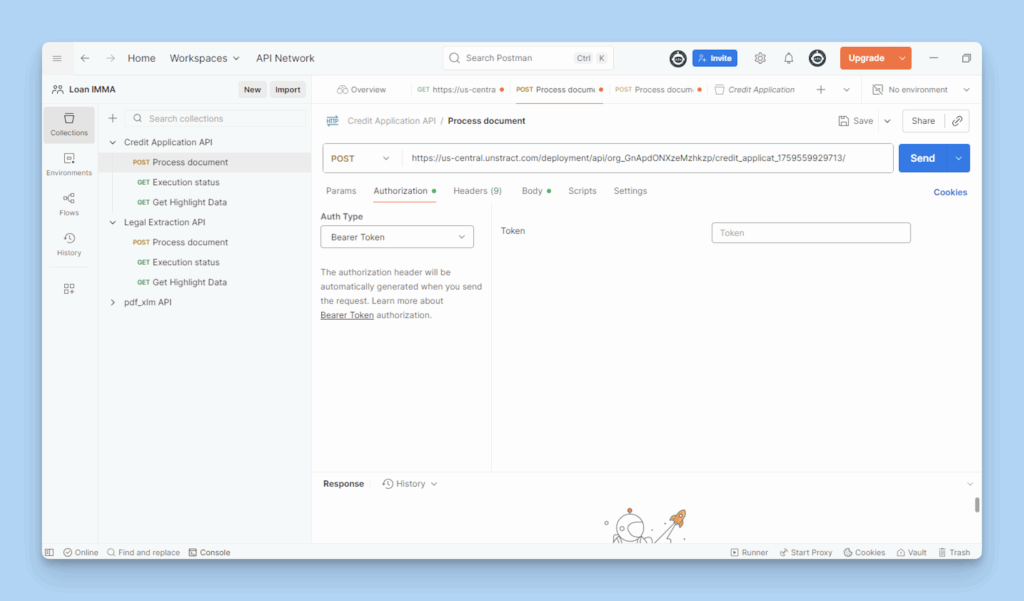Open the Collections sidebar panel
Image resolution: width=1024 pixels, height=601 pixels.
click(x=69, y=124)
